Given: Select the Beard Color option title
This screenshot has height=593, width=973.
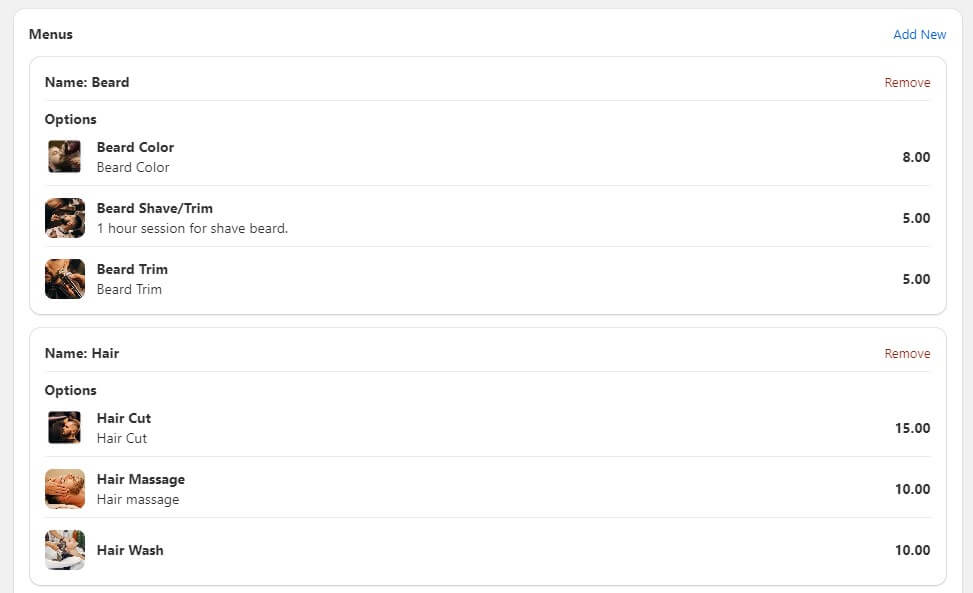Looking at the screenshot, I should click(x=135, y=147).
